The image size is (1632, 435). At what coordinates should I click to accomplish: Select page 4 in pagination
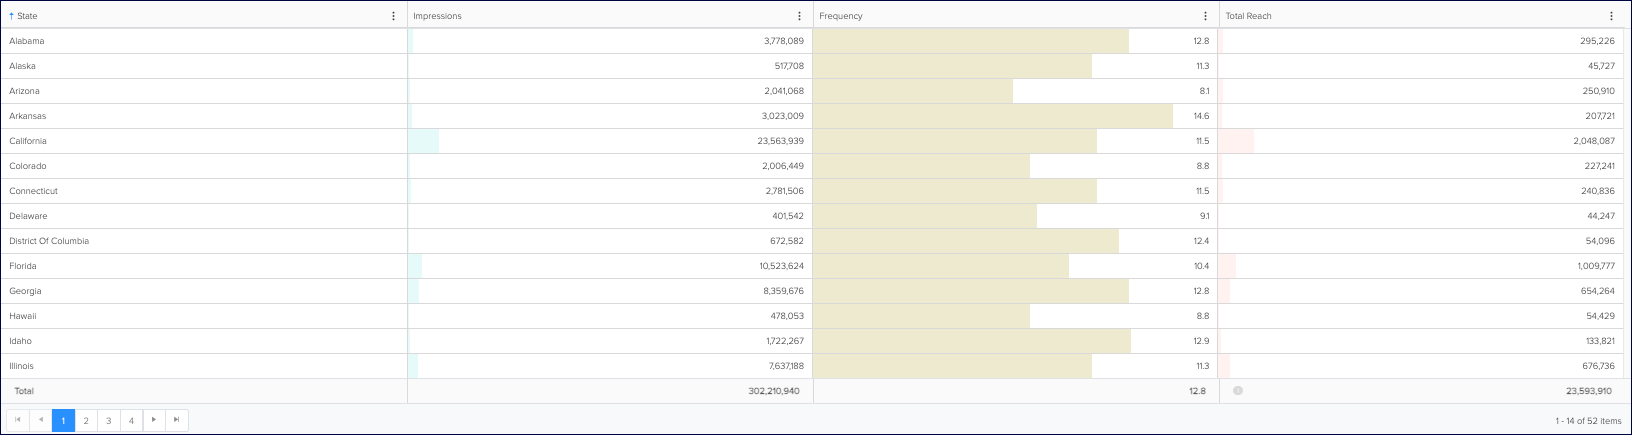pyautogui.click(x=131, y=421)
